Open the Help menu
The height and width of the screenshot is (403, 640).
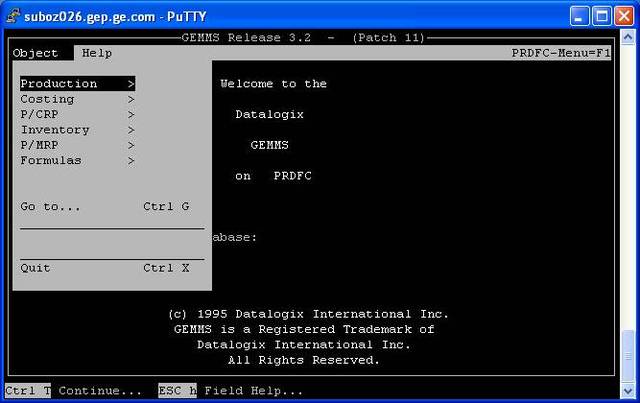(97, 53)
